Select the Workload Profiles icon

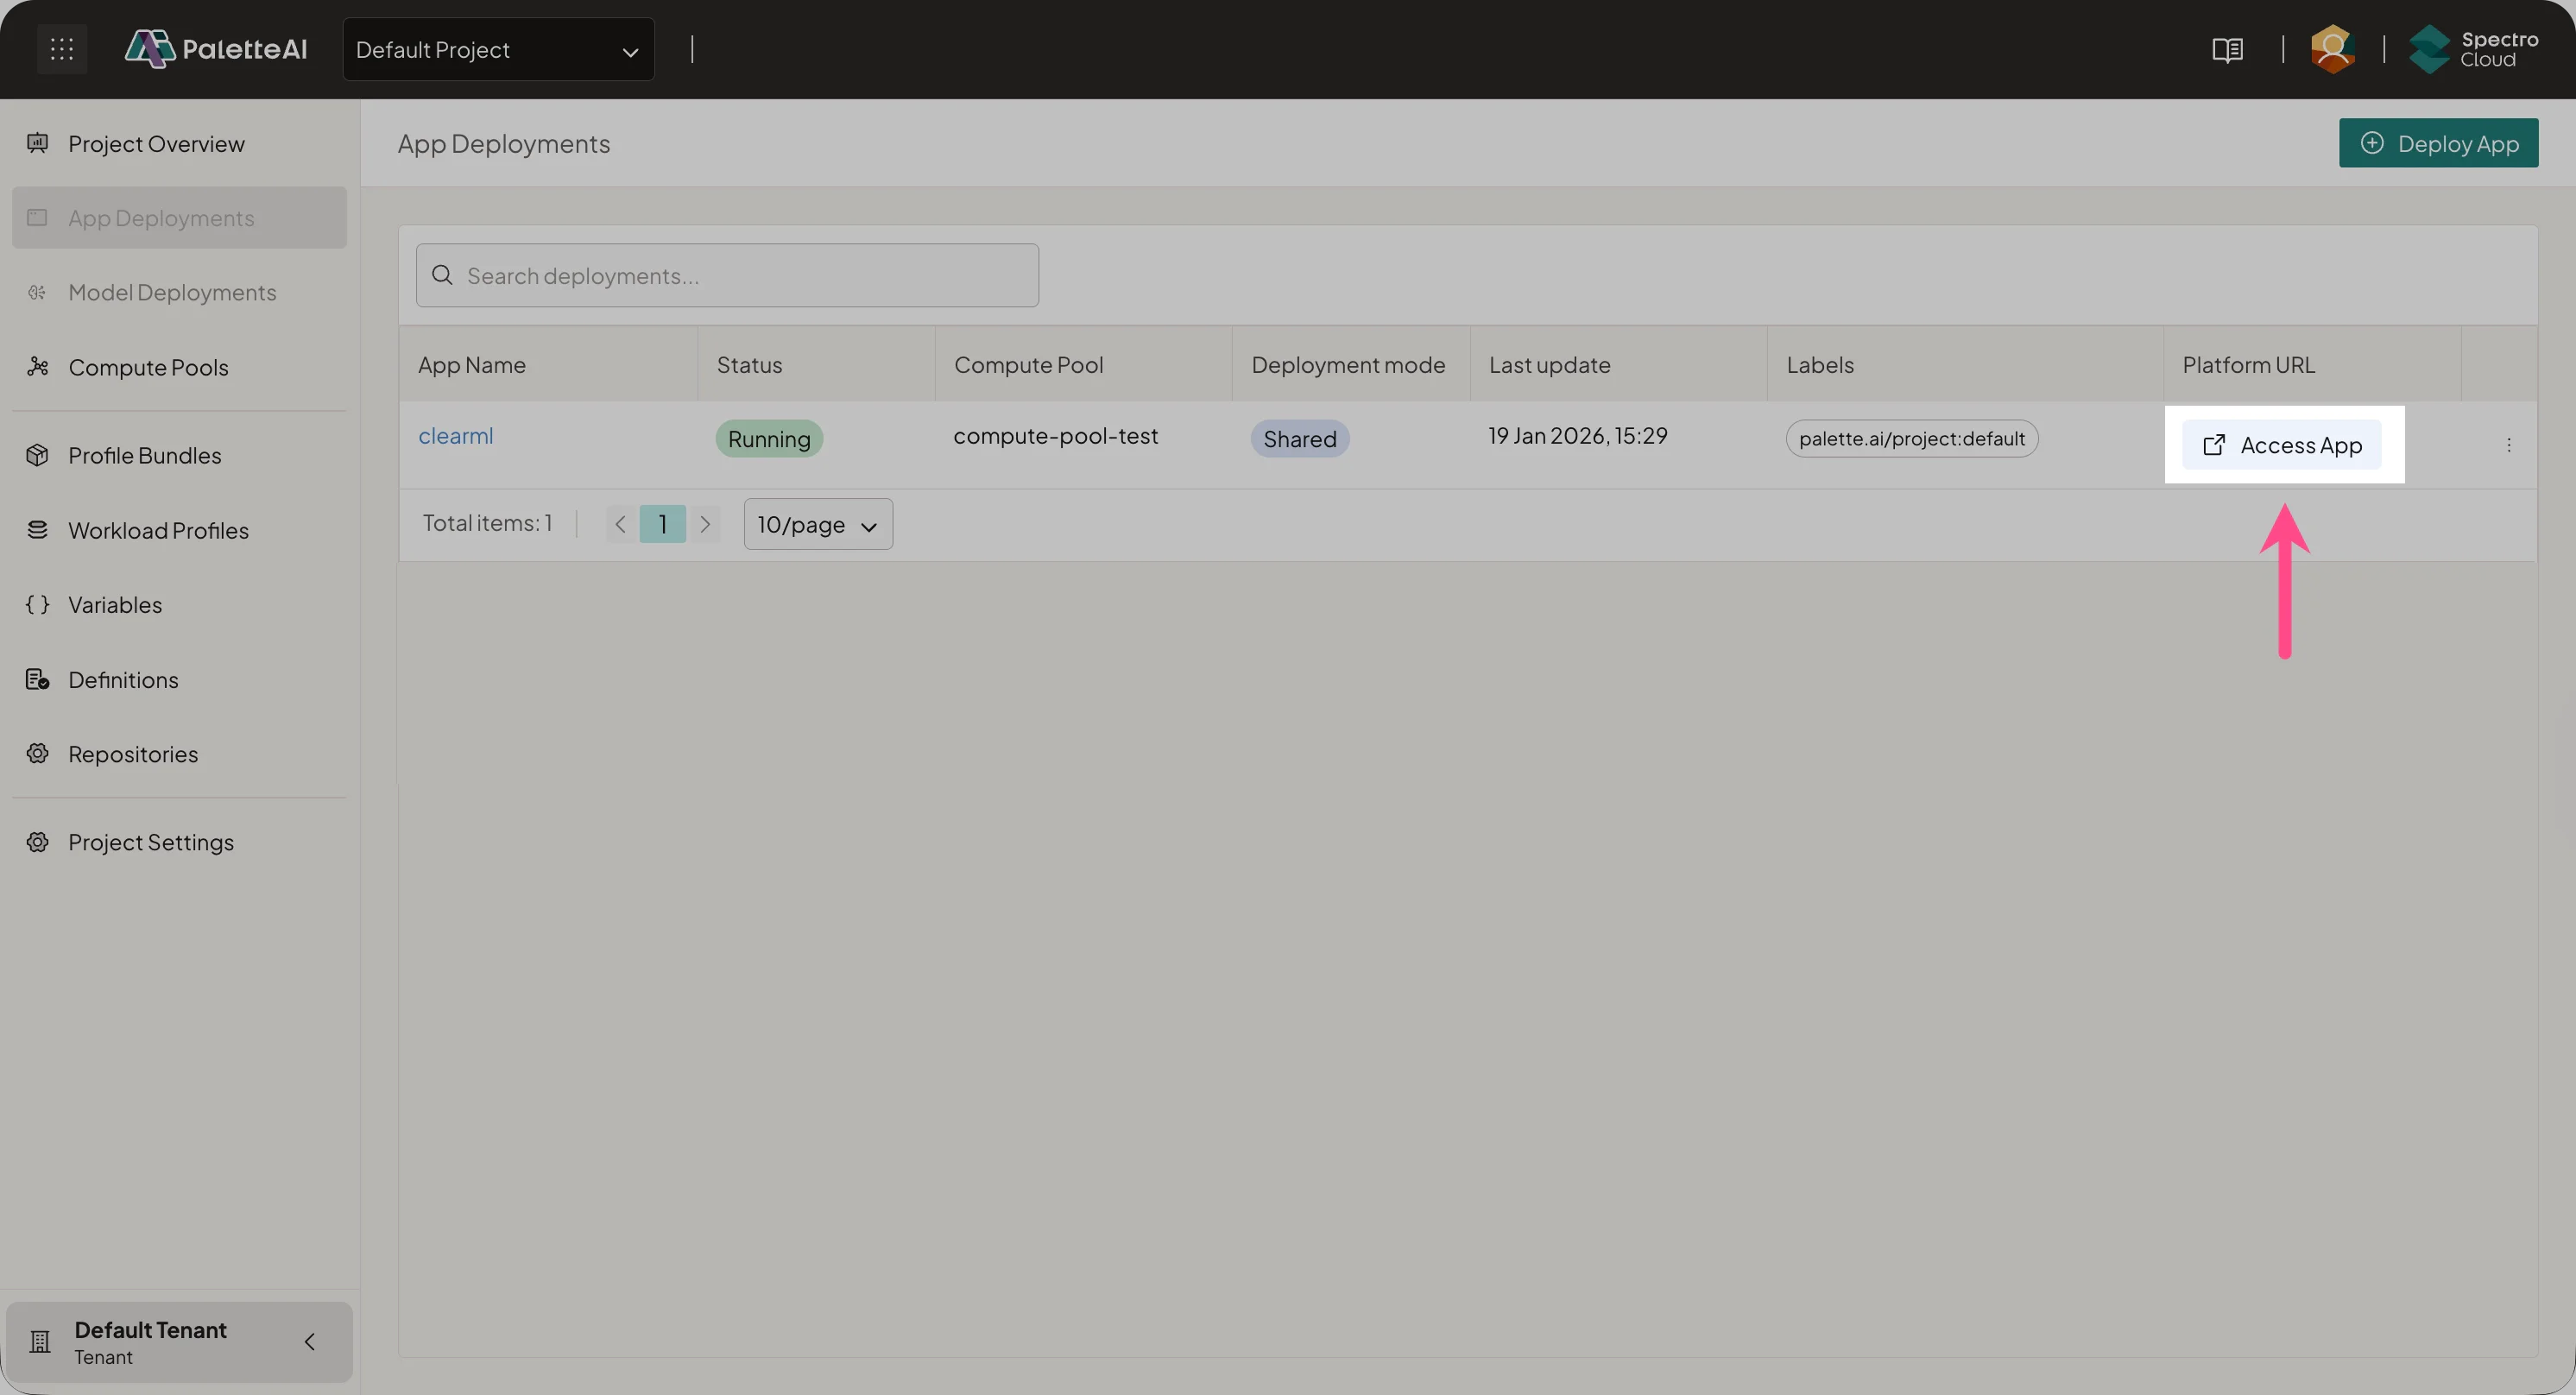pos(38,529)
